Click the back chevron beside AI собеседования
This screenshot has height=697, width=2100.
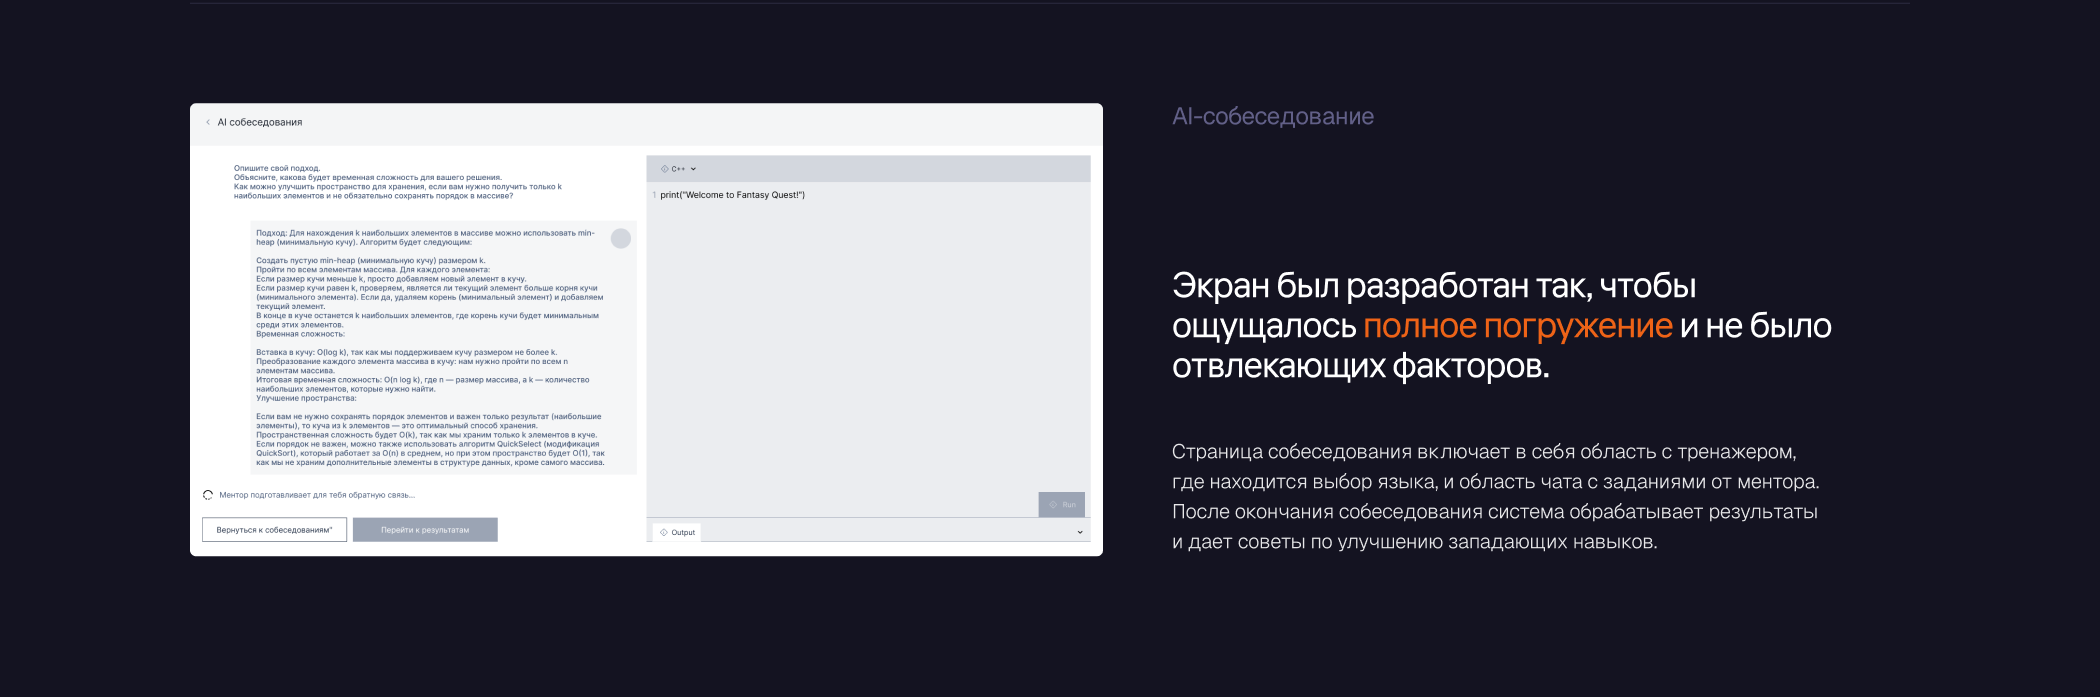tap(208, 122)
